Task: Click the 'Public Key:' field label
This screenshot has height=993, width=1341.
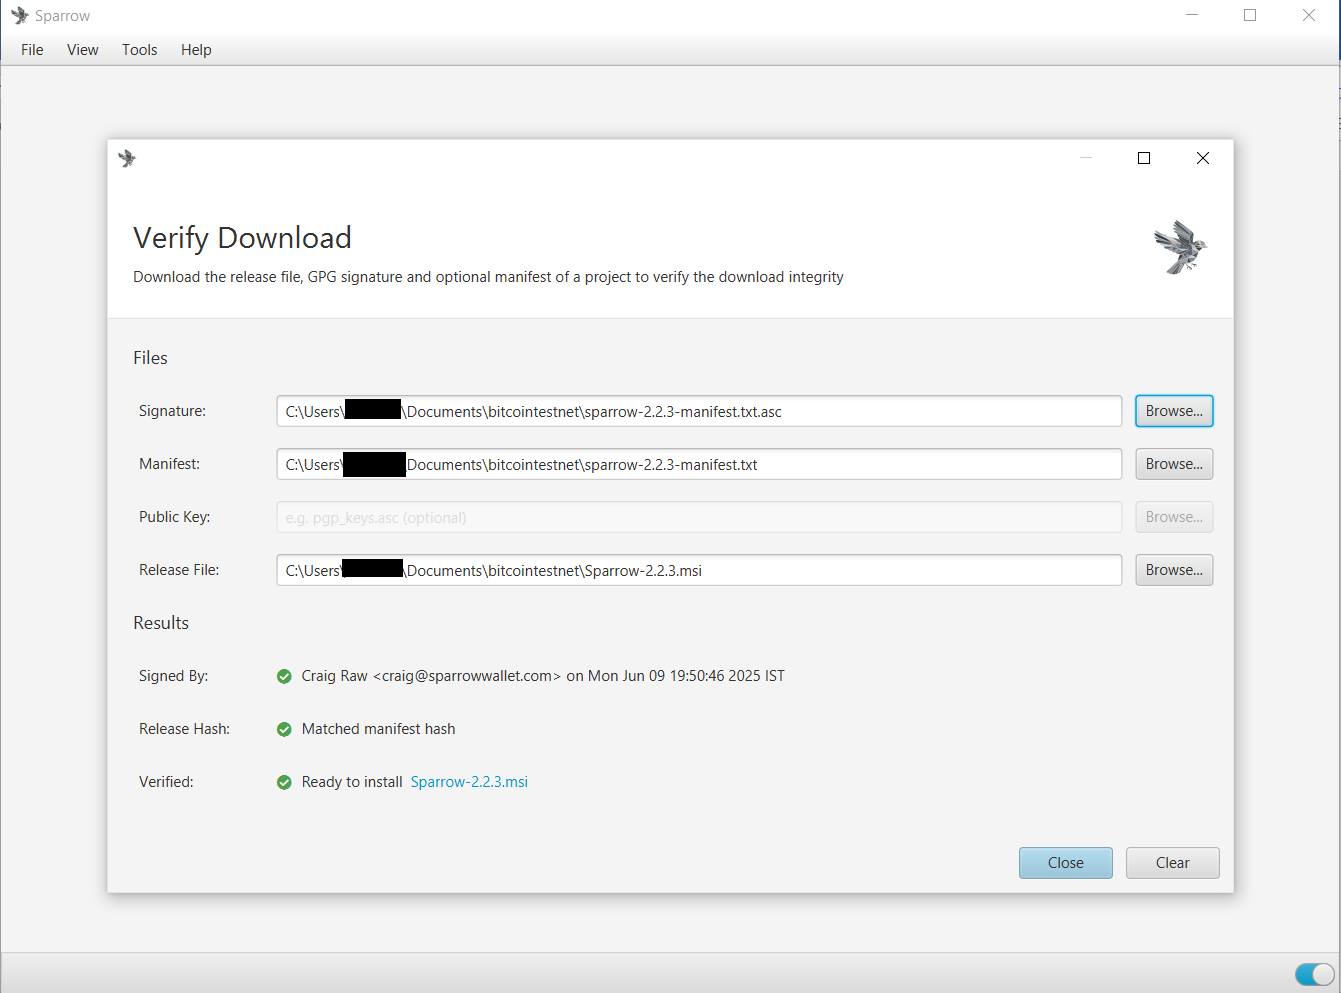Action: (174, 517)
